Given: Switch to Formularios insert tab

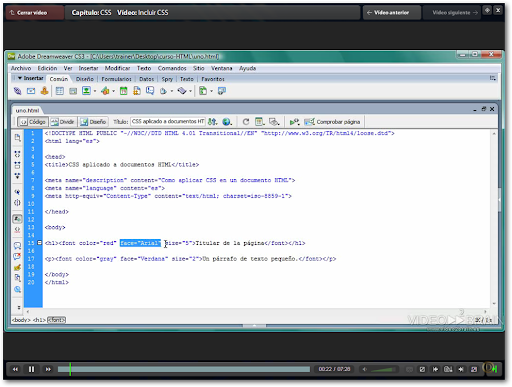Looking at the screenshot, I should pos(116,79).
